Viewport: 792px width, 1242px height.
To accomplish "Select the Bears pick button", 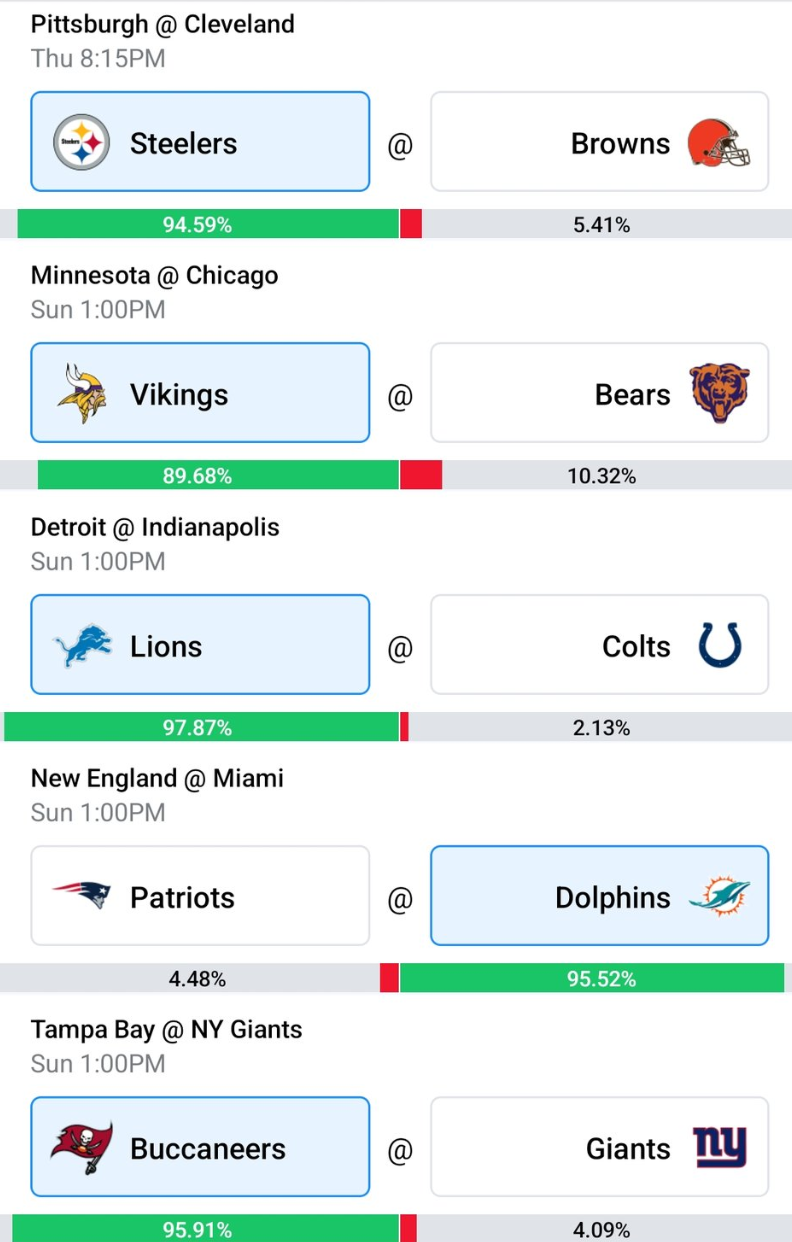I will click(x=600, y=393).
